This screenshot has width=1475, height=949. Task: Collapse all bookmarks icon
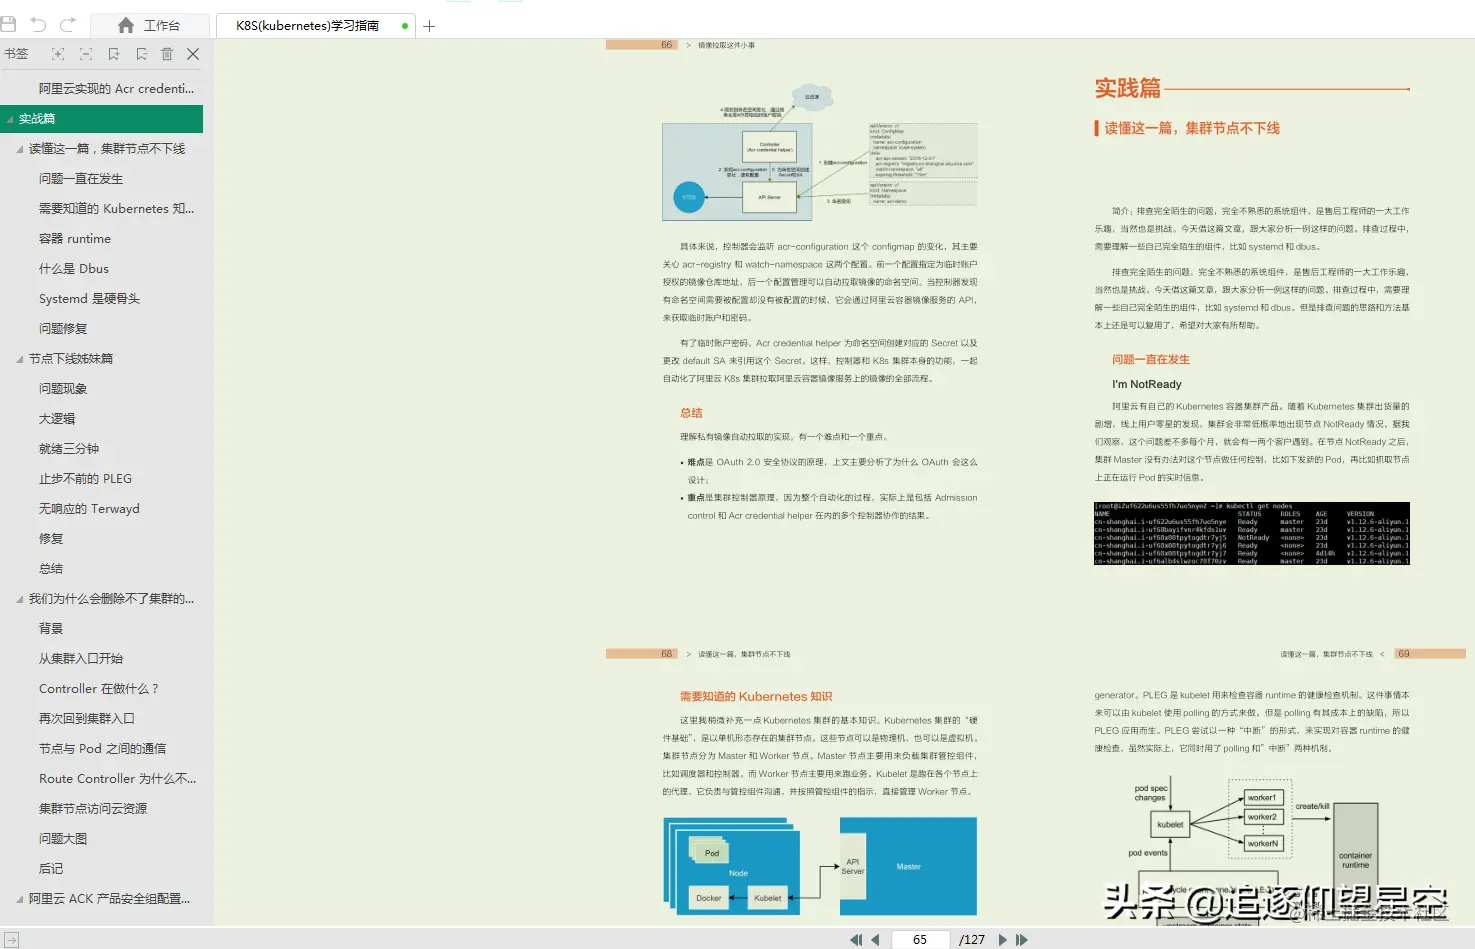(x=86, y=54)
